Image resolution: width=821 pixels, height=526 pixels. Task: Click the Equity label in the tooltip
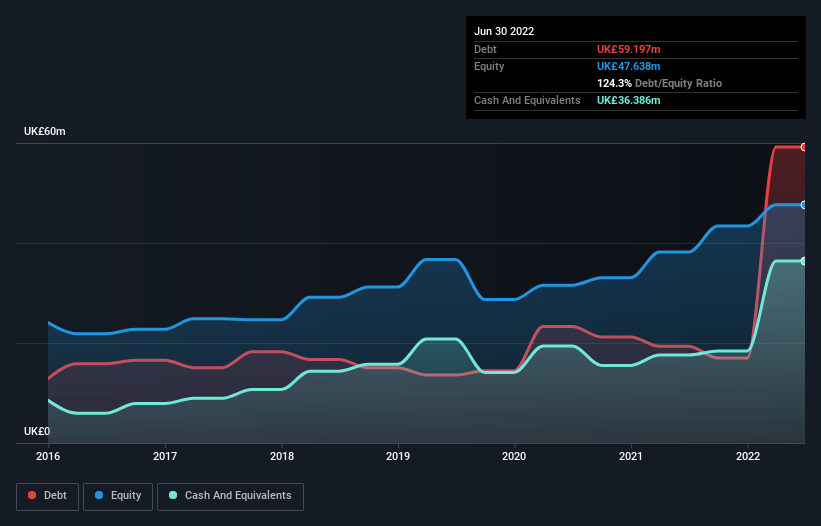point(489,66)
